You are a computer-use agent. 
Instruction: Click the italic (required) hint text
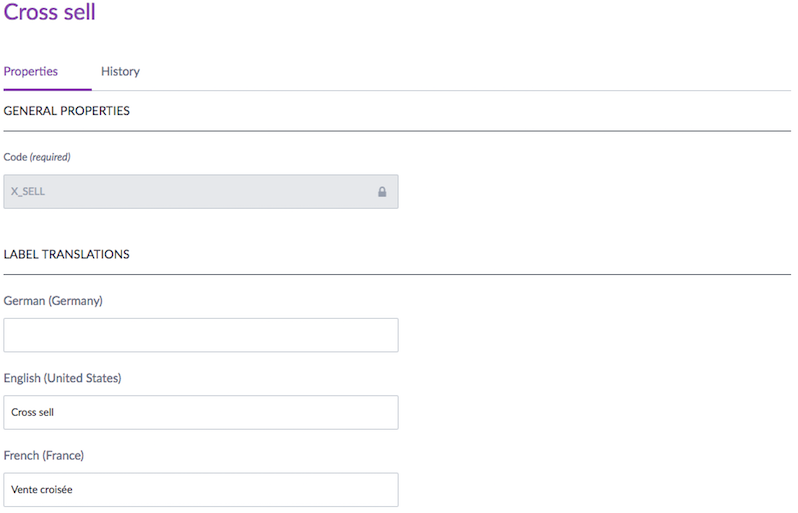(50, 157)
